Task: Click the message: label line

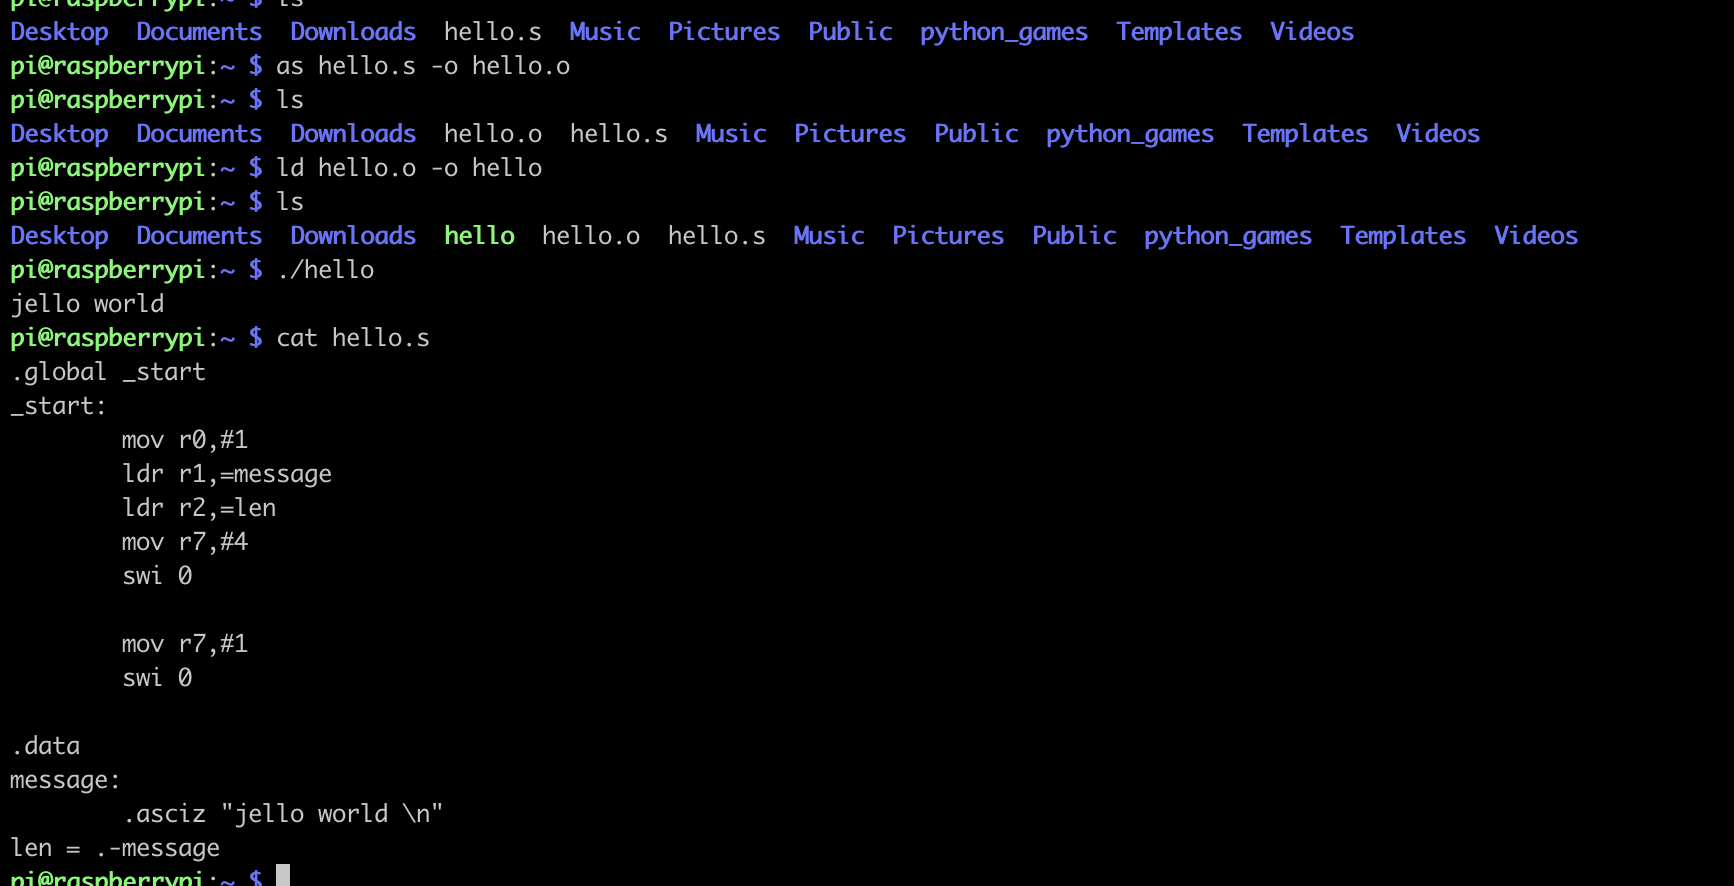Action: [x=65, y=780]
